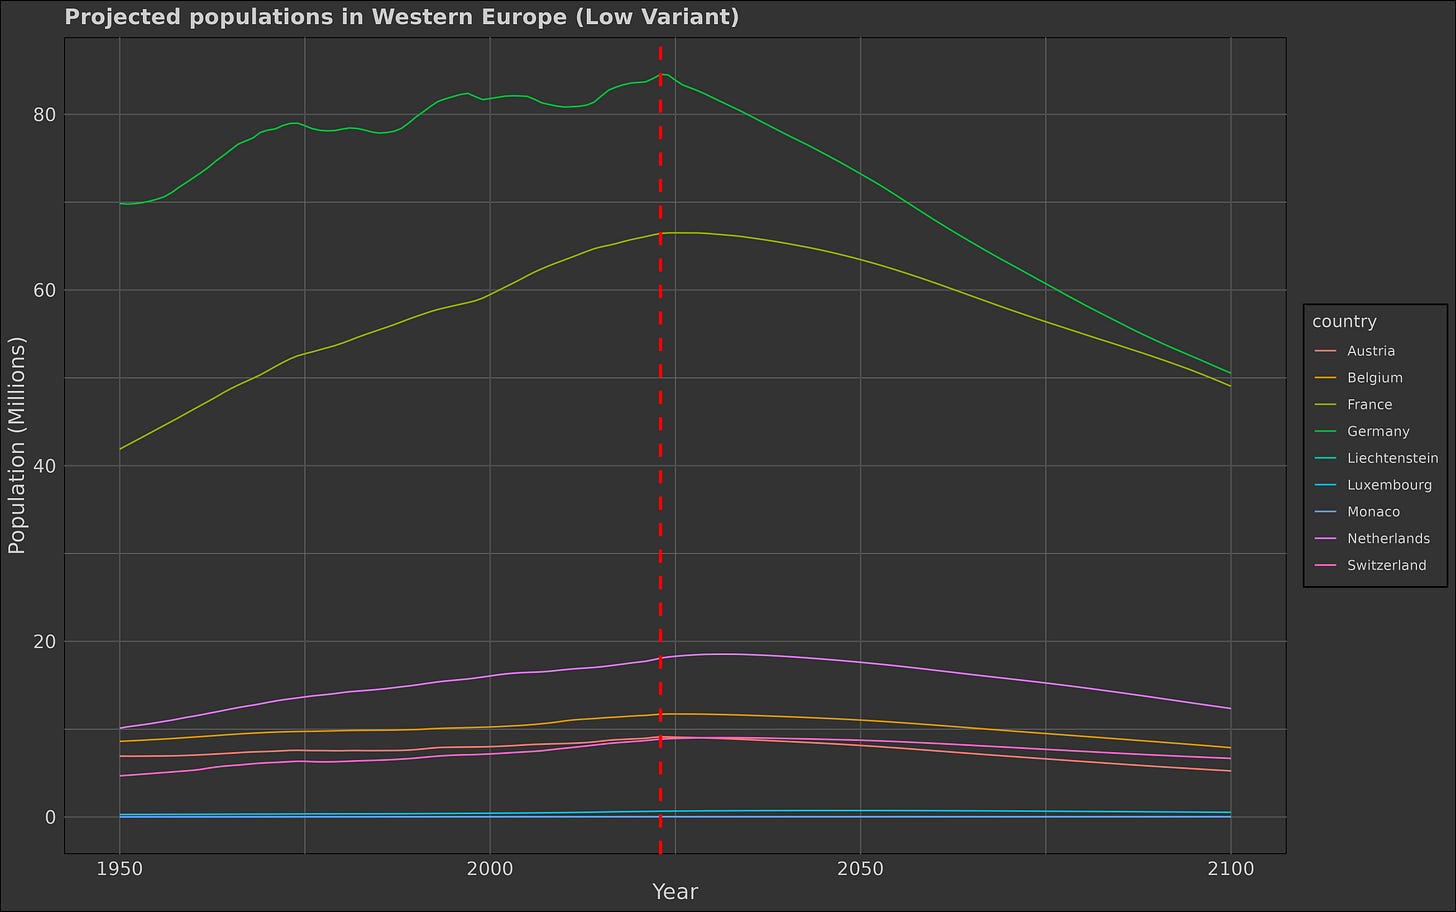Click the Liechtenstein legend label
This screenshot has height=912, width=1456.
(x=1393, y=458)
